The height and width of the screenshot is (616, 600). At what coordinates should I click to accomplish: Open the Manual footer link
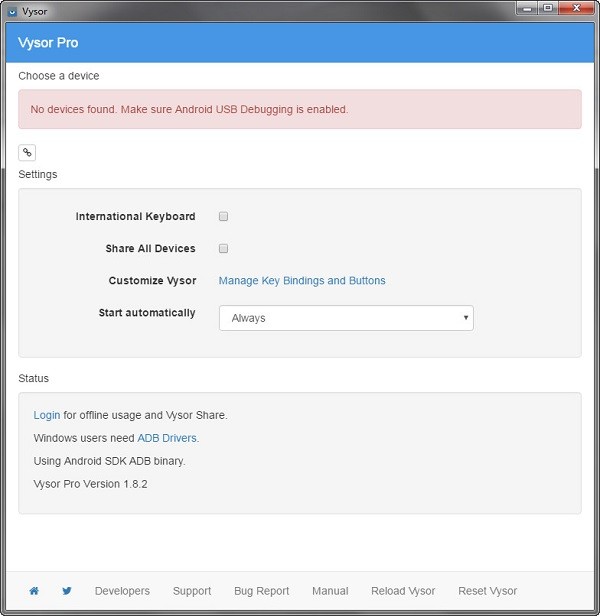tap(330, 591)
